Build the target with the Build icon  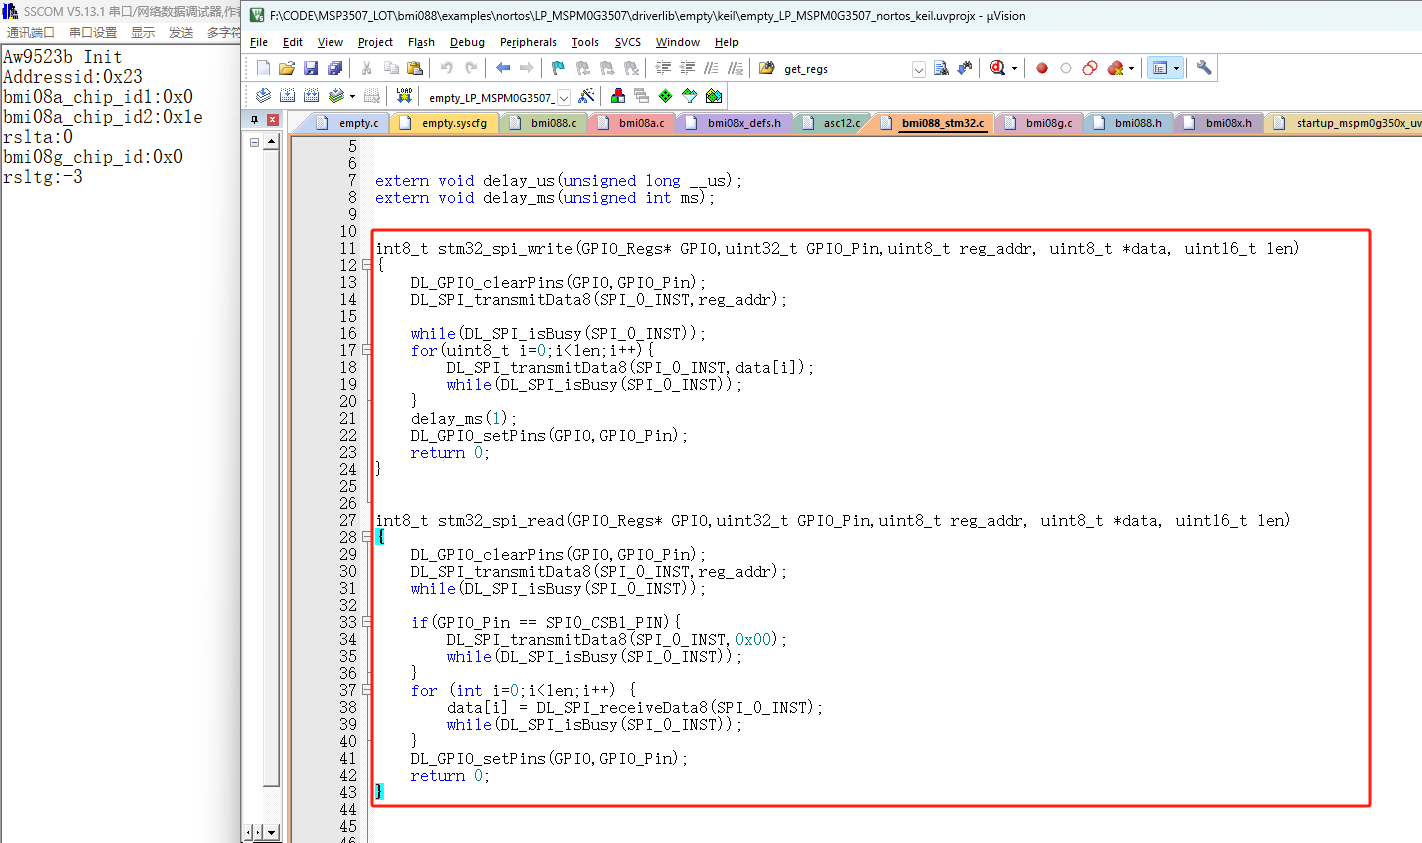[287, 96]
